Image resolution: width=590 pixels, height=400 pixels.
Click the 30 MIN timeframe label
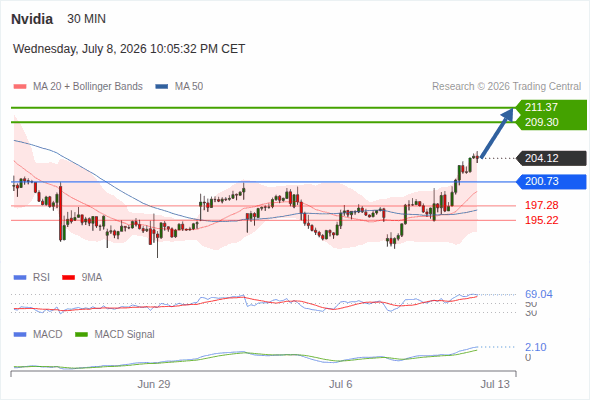tap(87, 19)
